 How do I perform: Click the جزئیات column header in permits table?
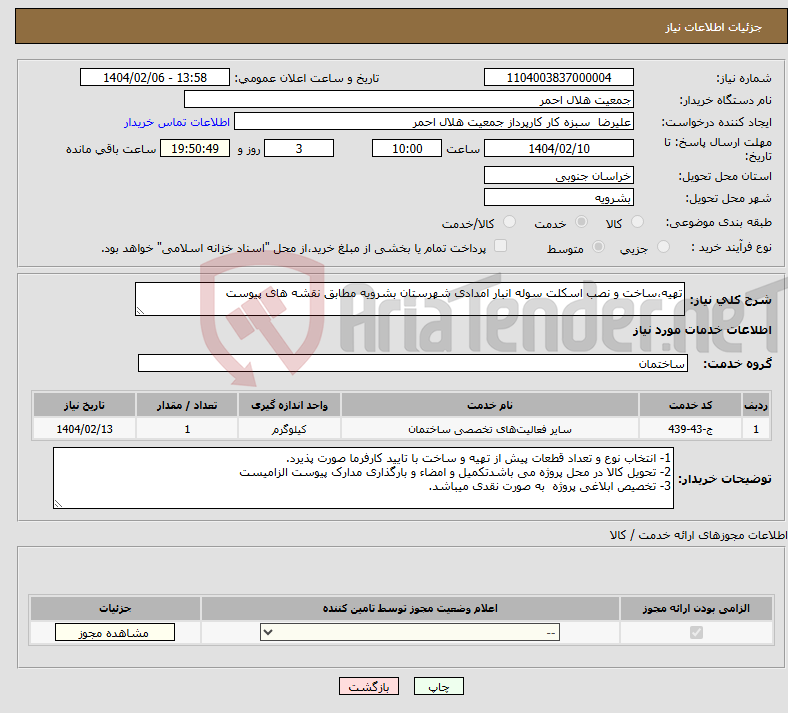(115, 608)
